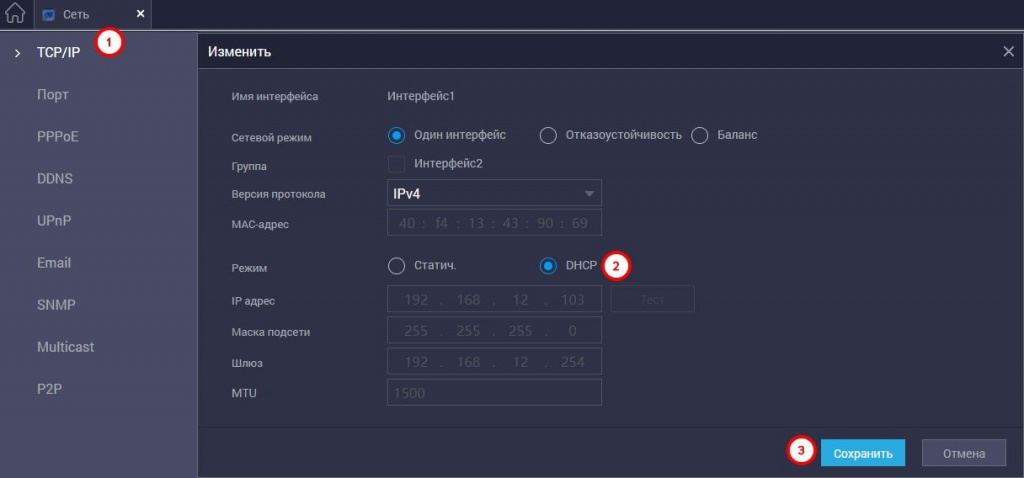
Task: Expand the TCP/IP chevron arrow
Action: (x=17, y=52)
